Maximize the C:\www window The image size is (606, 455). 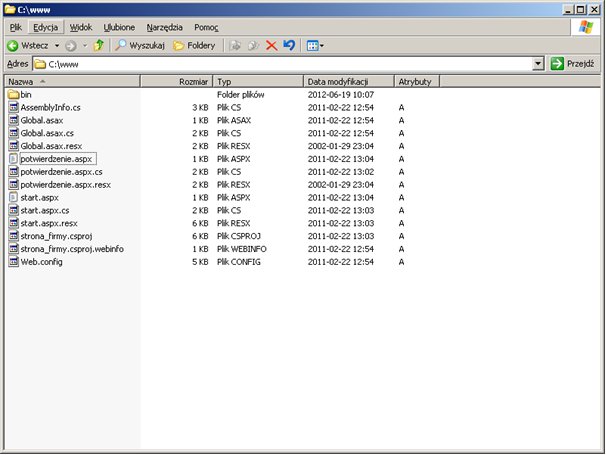click(580, 9)
